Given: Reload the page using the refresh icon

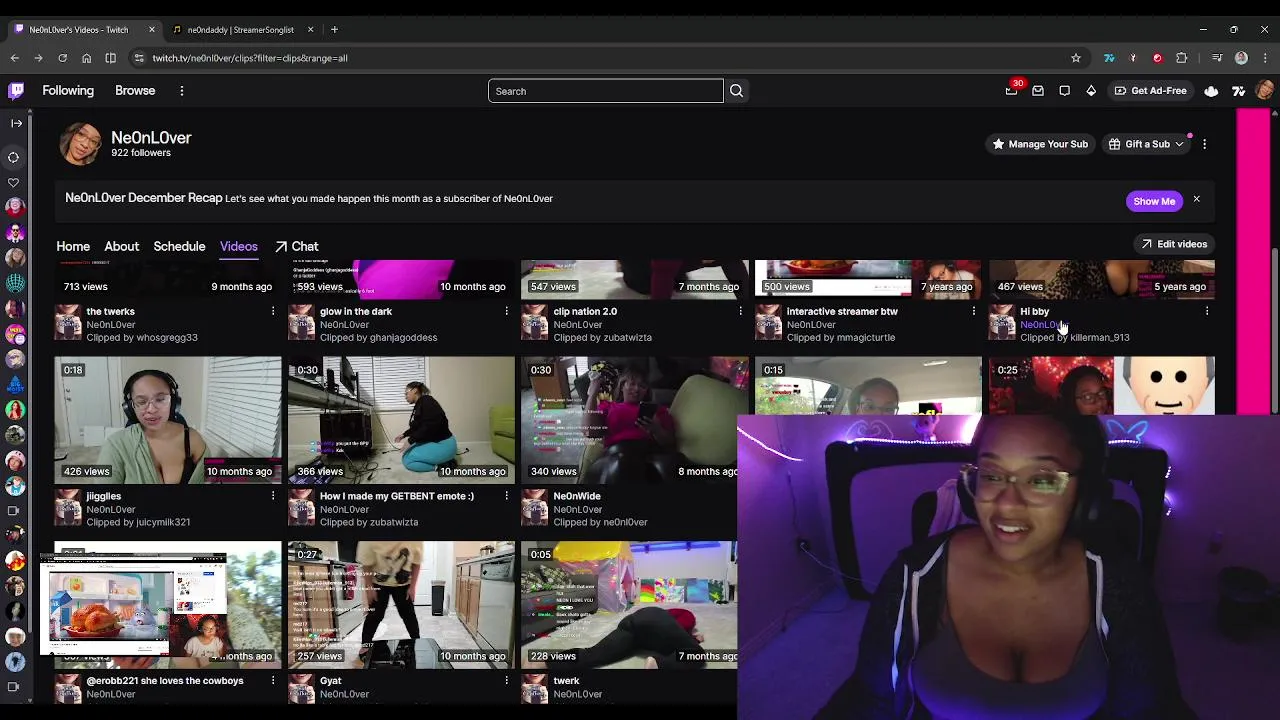Looking at the screenshot, I should pos(62,58).
